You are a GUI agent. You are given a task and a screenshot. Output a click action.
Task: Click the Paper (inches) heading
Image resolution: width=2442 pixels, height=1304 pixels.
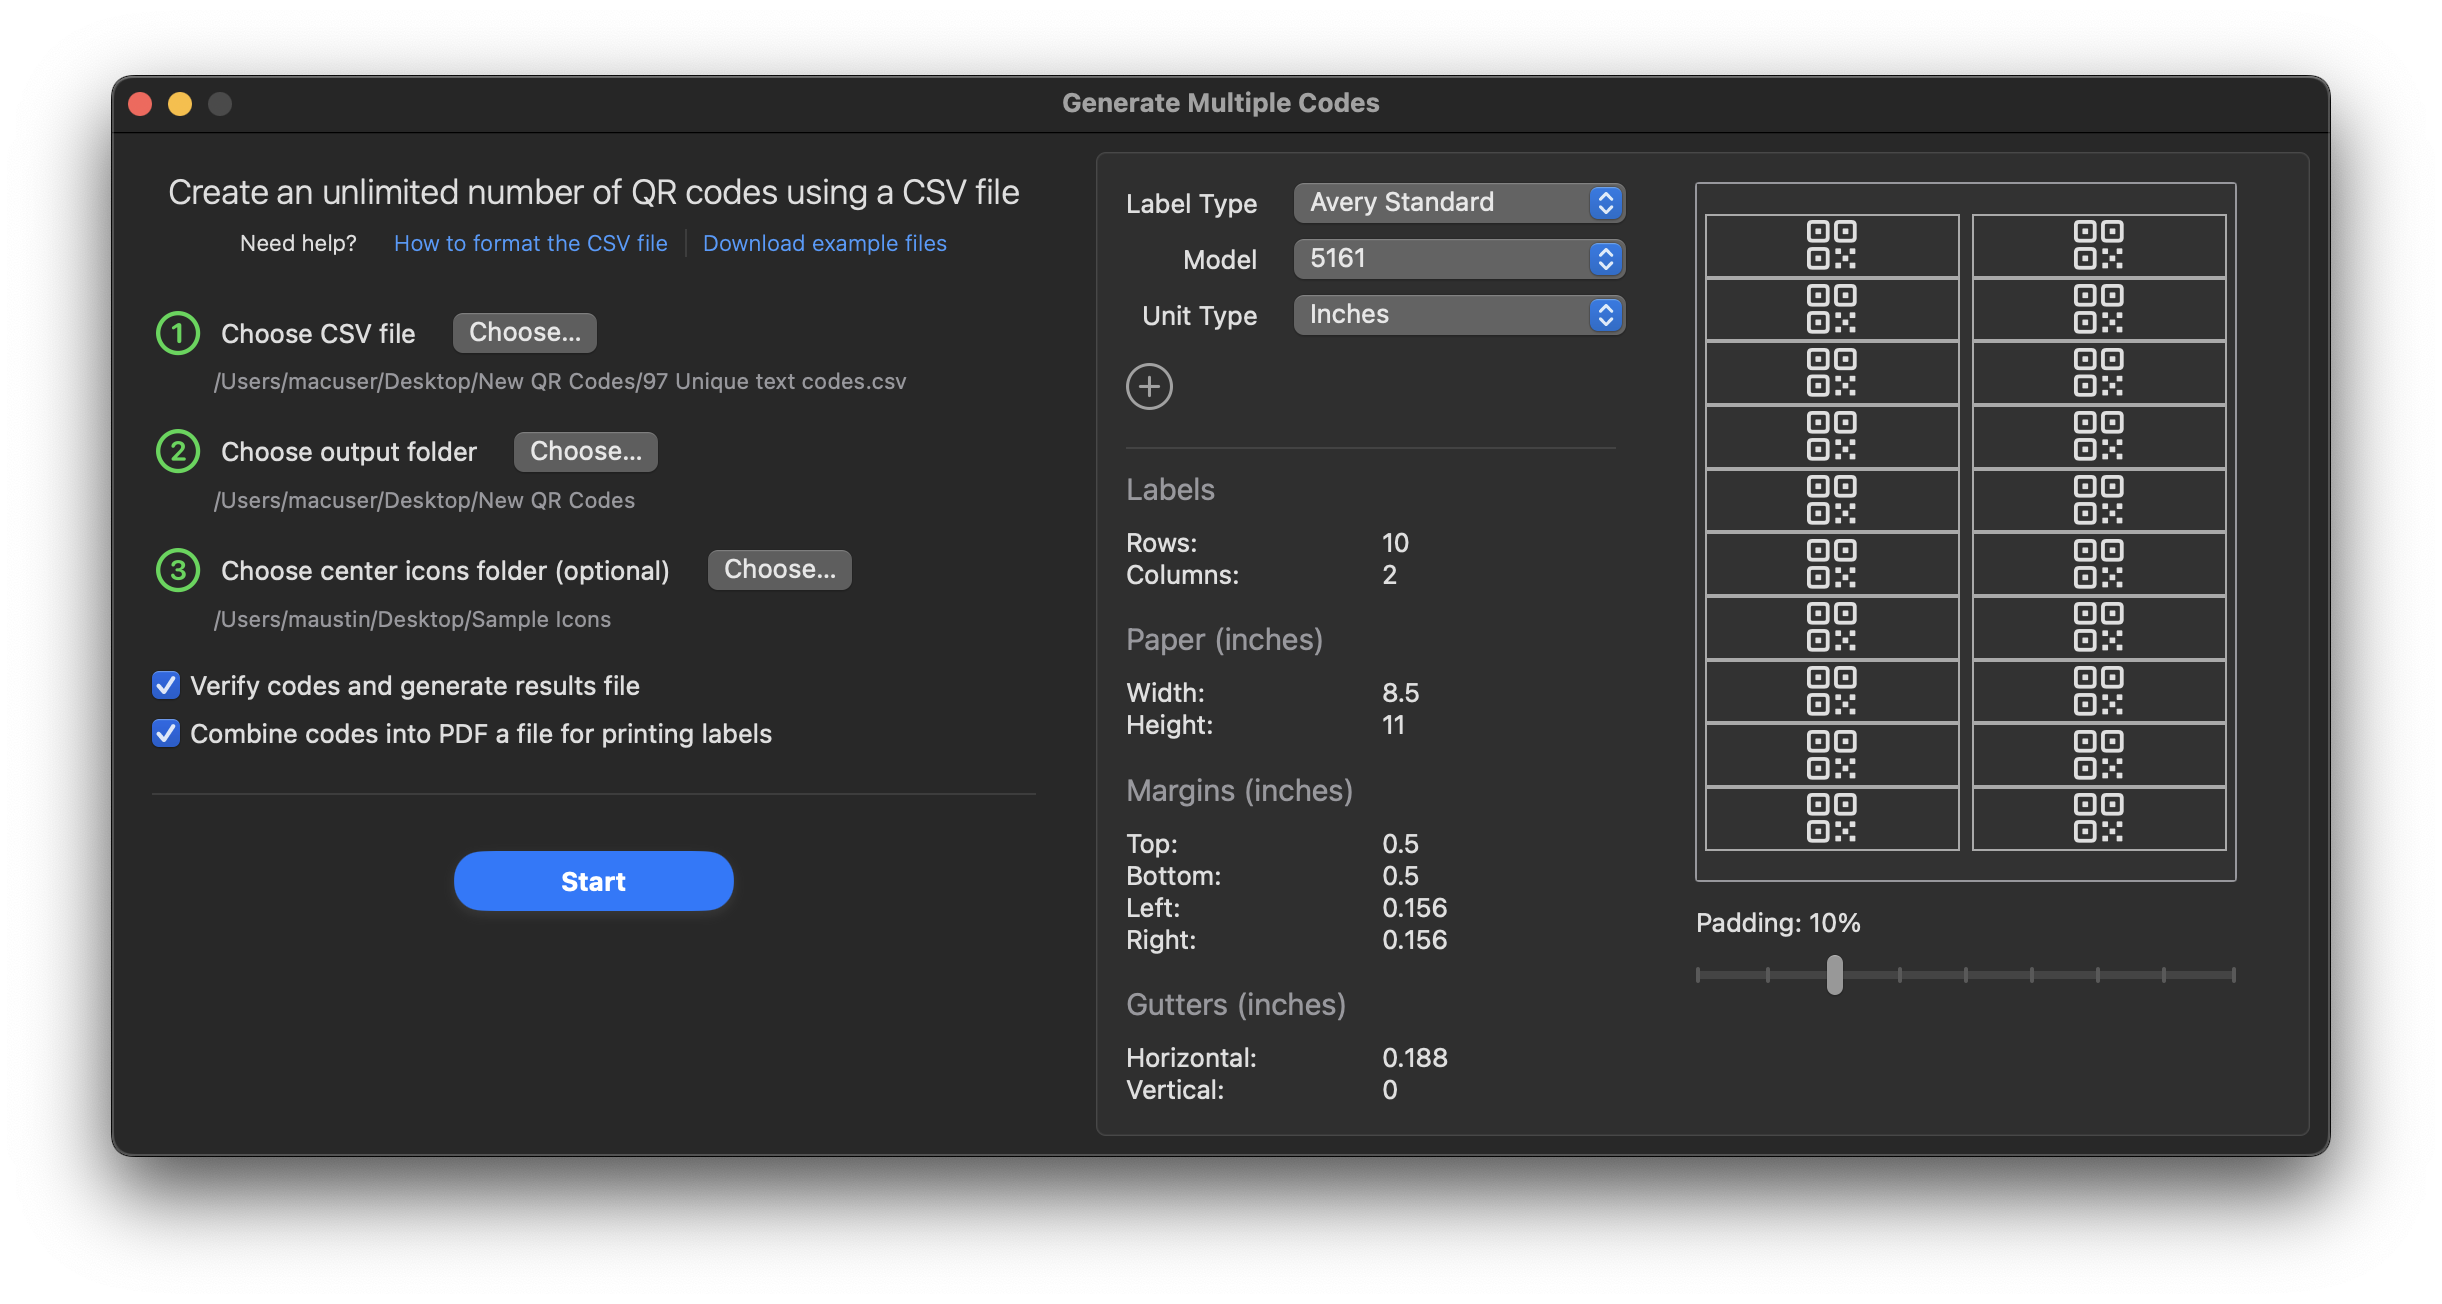click(1224, 639)
